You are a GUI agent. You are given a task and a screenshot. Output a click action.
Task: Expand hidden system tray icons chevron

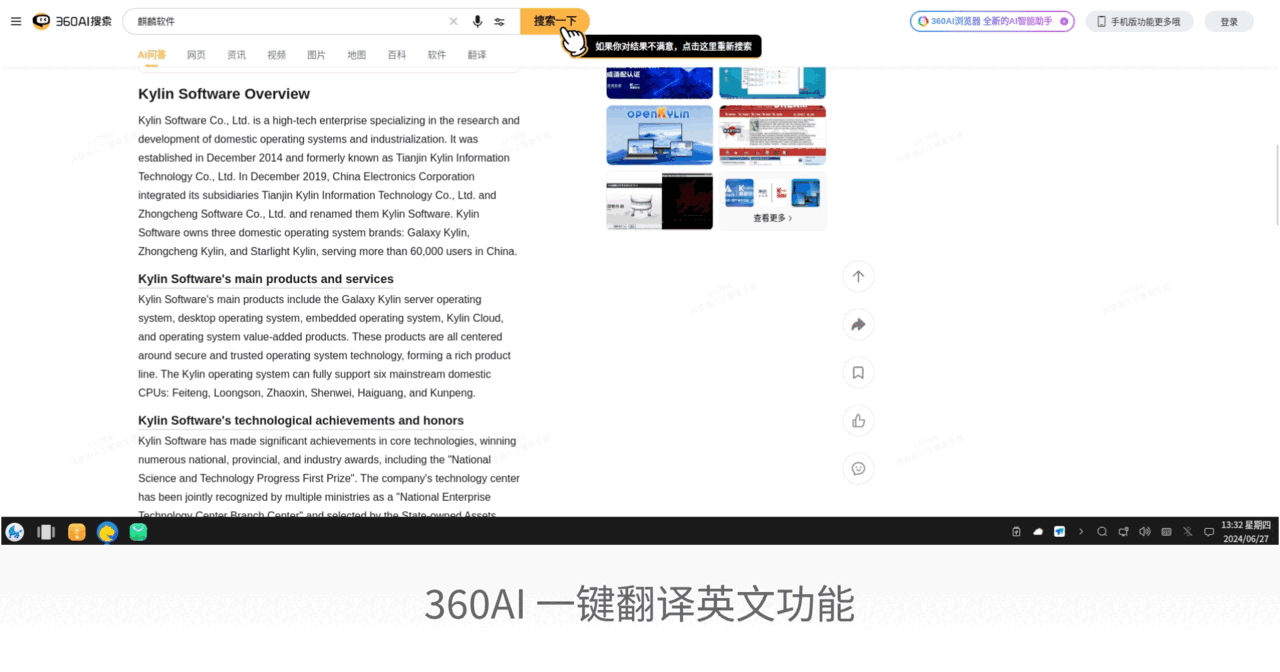(1081, 532)
